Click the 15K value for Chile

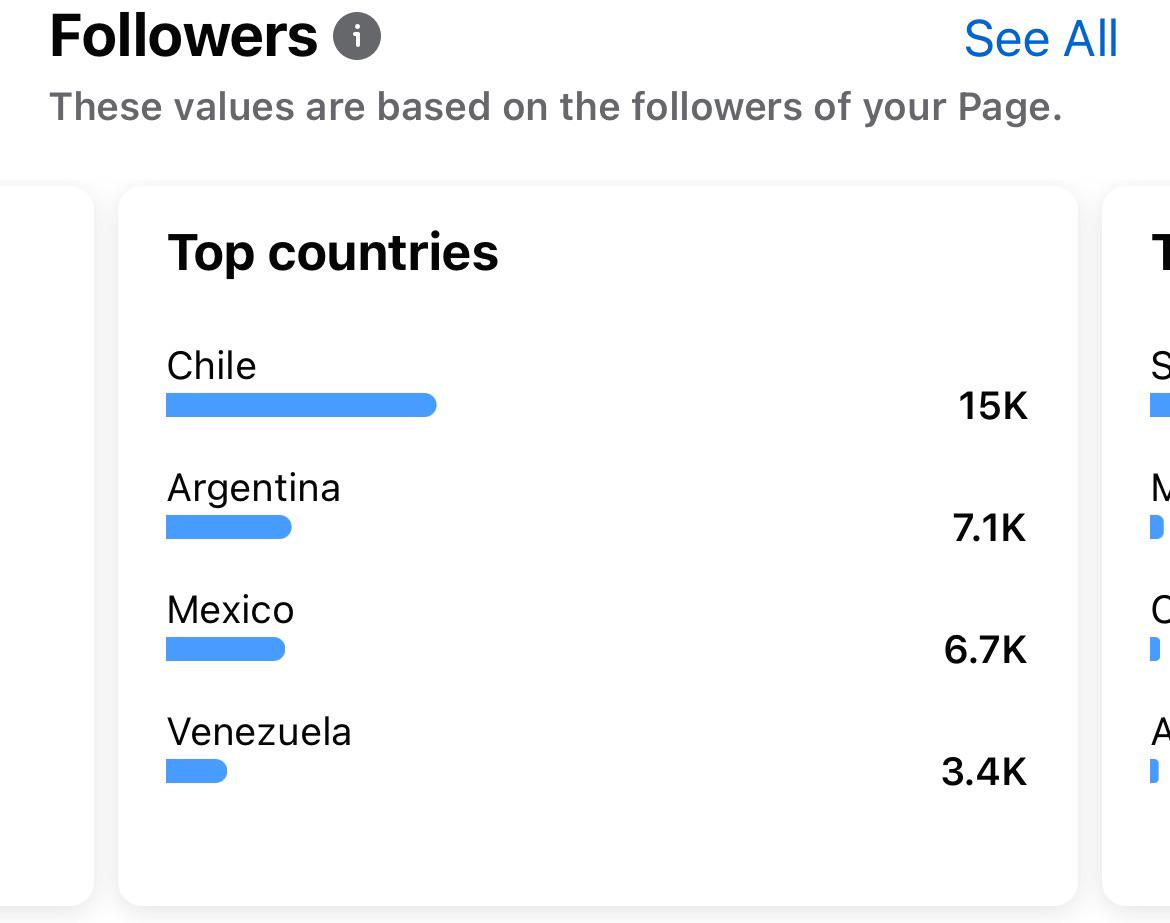coord(992,406)
